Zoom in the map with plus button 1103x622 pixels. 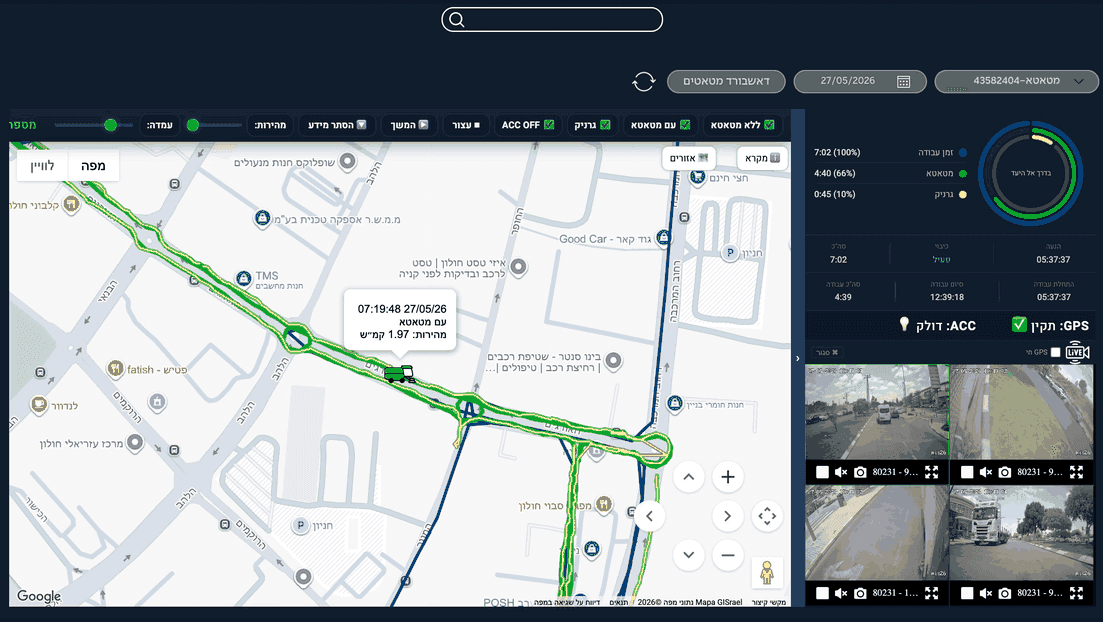coord(727,477)
